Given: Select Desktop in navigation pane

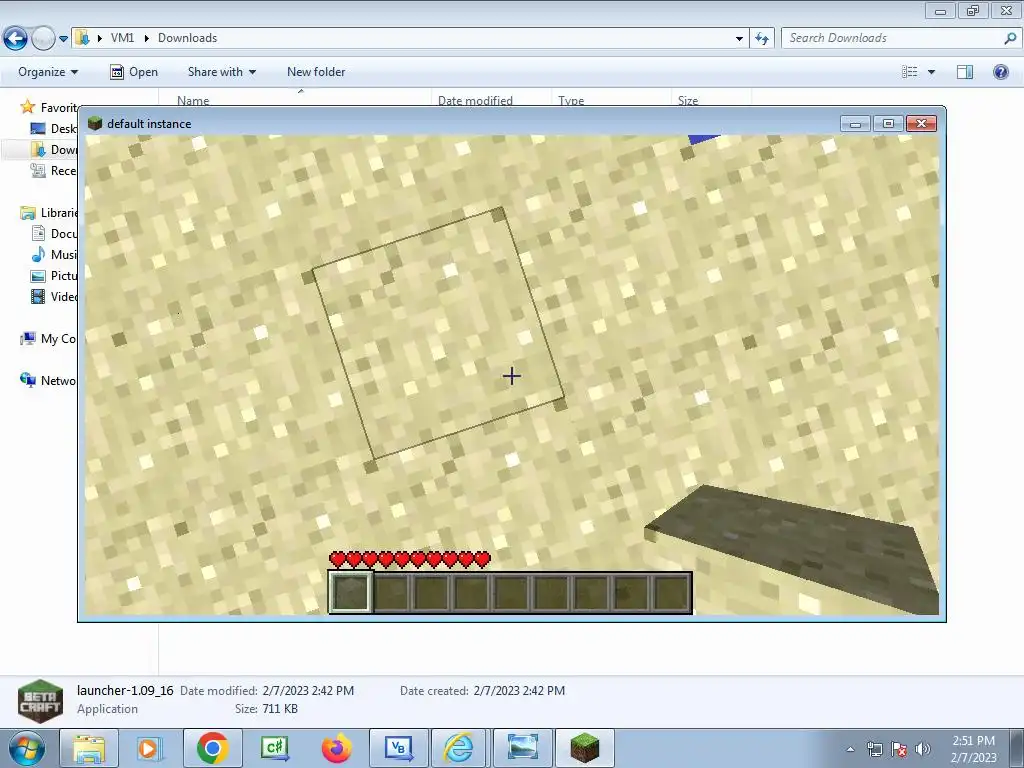Looking at the screenshot, I should point(54,129).
